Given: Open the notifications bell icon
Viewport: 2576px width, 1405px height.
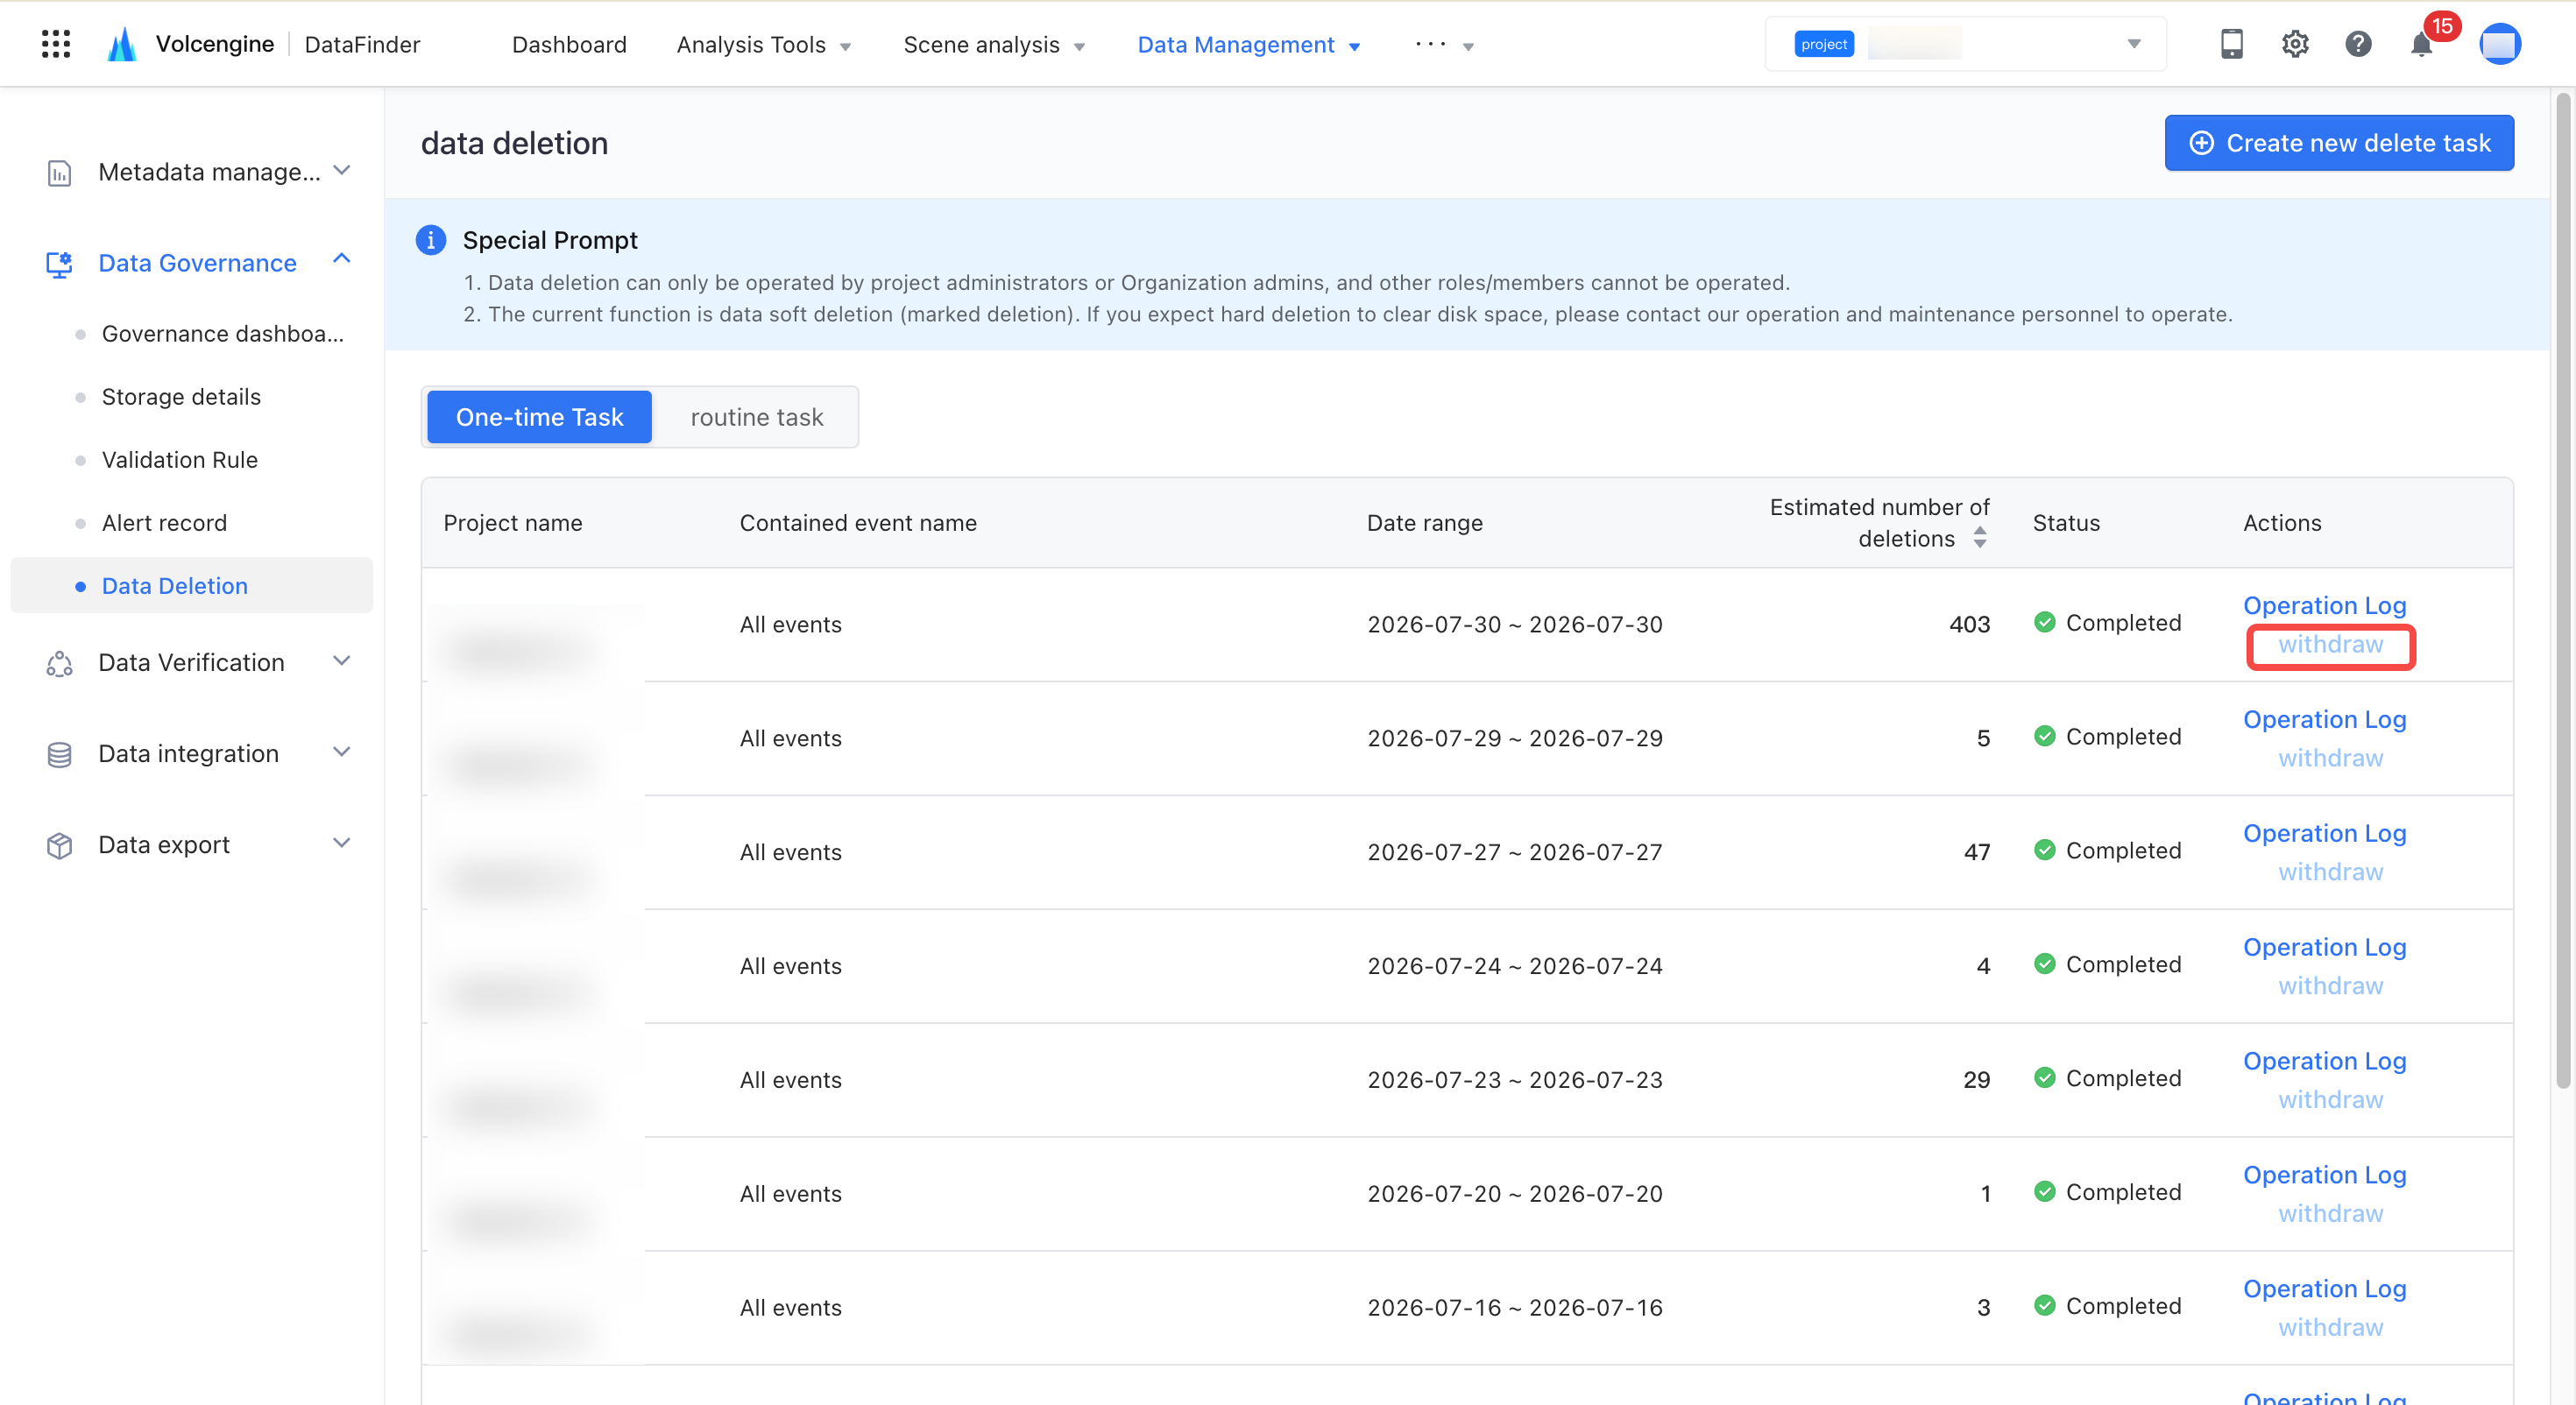Looking at the screenshot, I should [2421, 44].
